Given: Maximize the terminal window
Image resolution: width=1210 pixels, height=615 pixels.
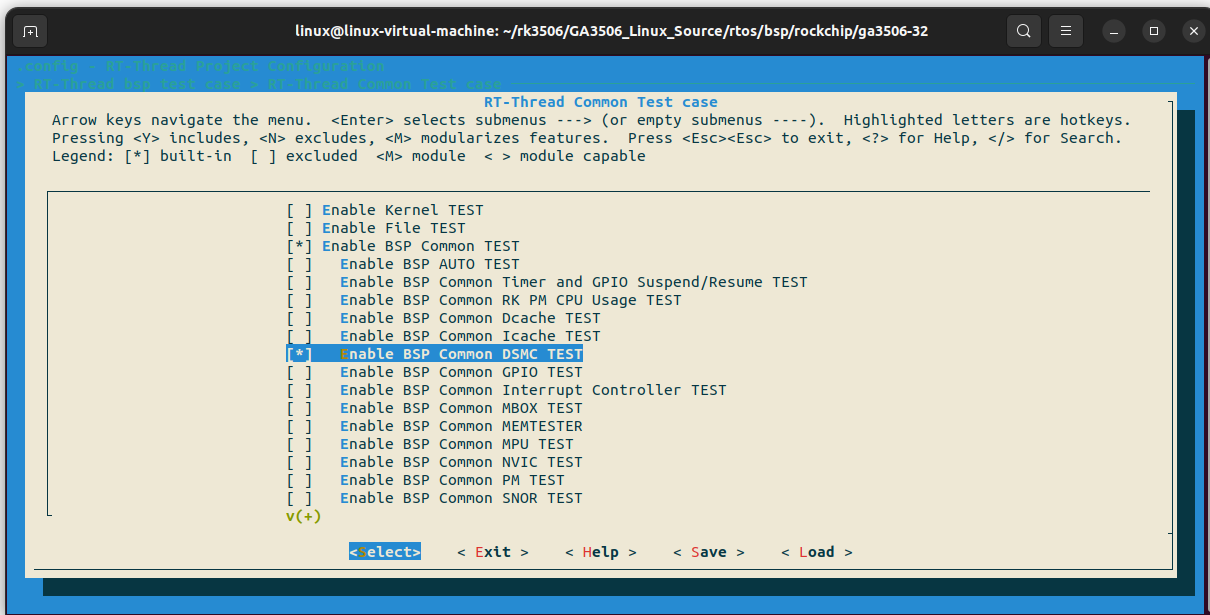Looking at the screenshot, I should click(1154, 31).
